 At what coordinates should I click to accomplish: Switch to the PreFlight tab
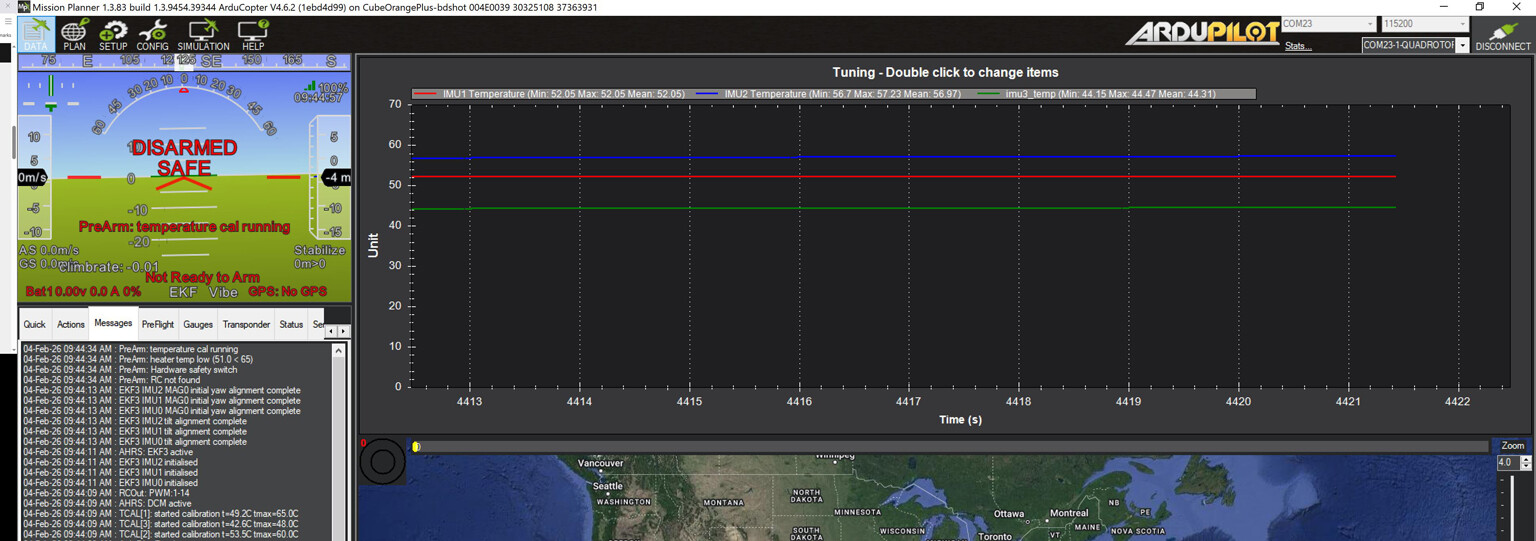[158, 324]
